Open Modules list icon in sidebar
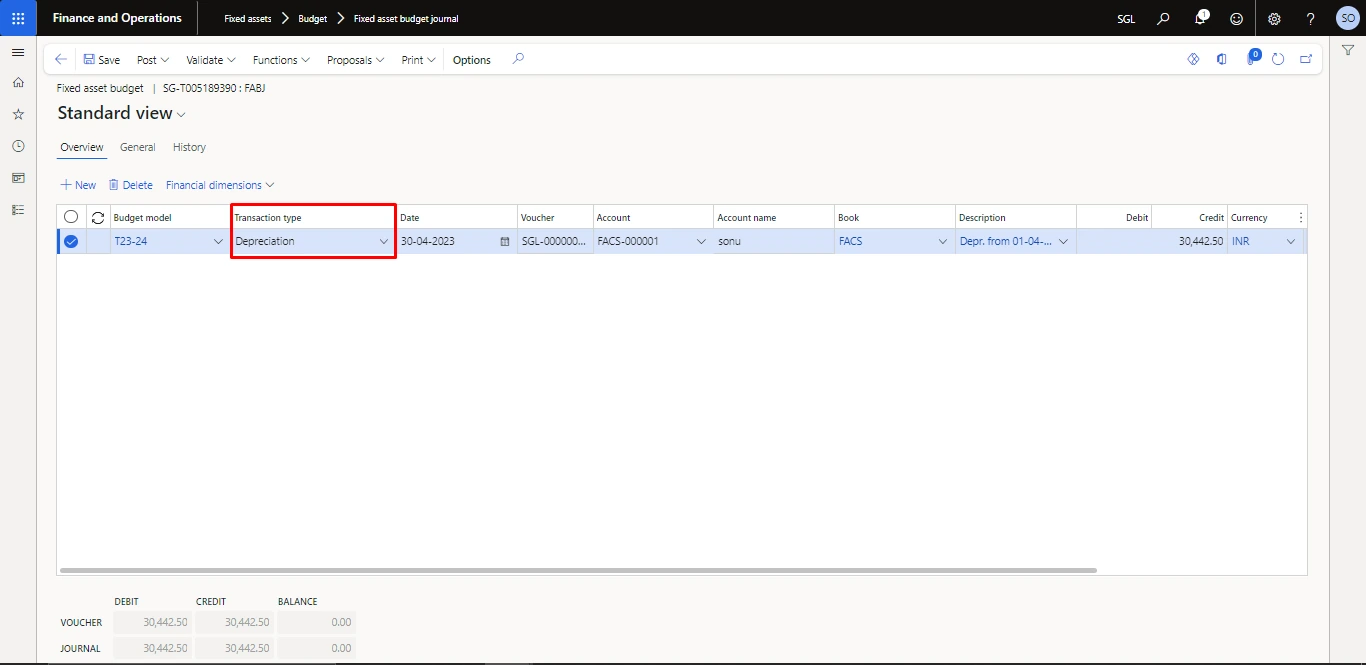1366x665 pixels. (x=18, y=210)
